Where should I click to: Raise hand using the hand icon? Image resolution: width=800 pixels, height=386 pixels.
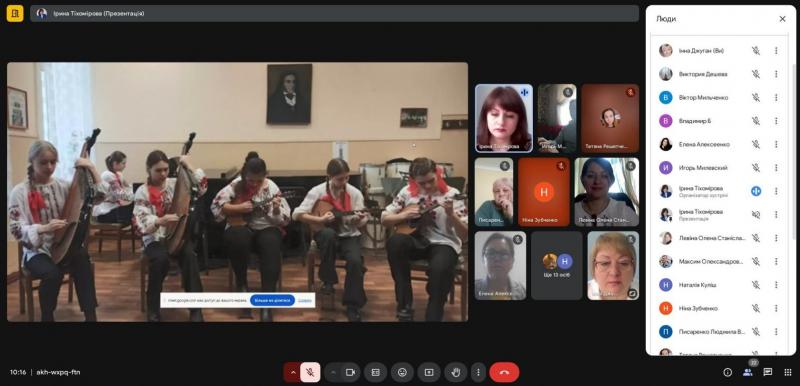click(x=456, y=372)
